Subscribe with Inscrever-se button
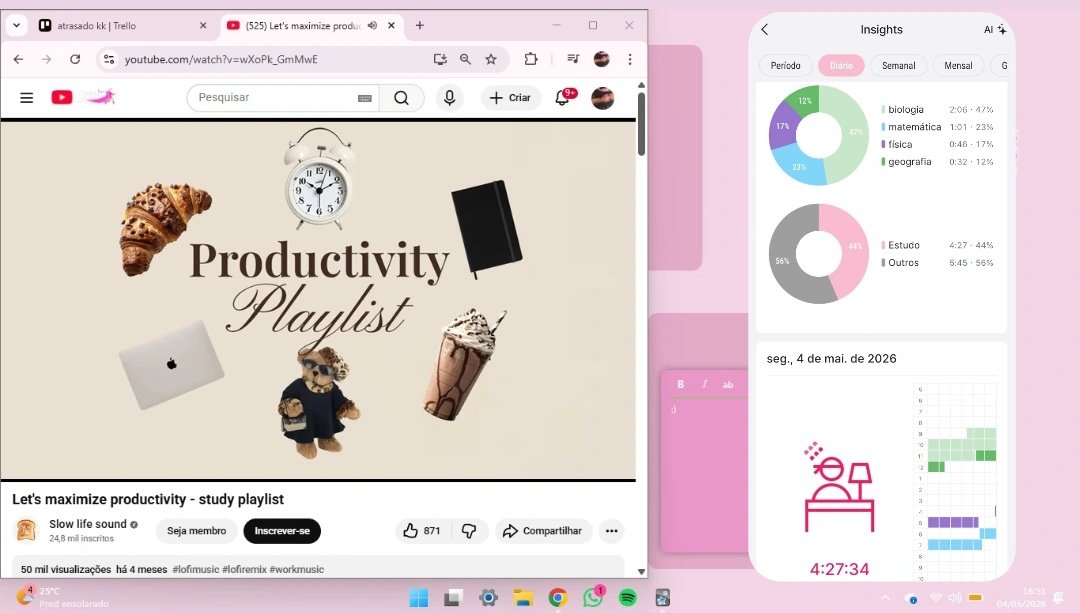 pyautogui.click(x=282, y=530)
